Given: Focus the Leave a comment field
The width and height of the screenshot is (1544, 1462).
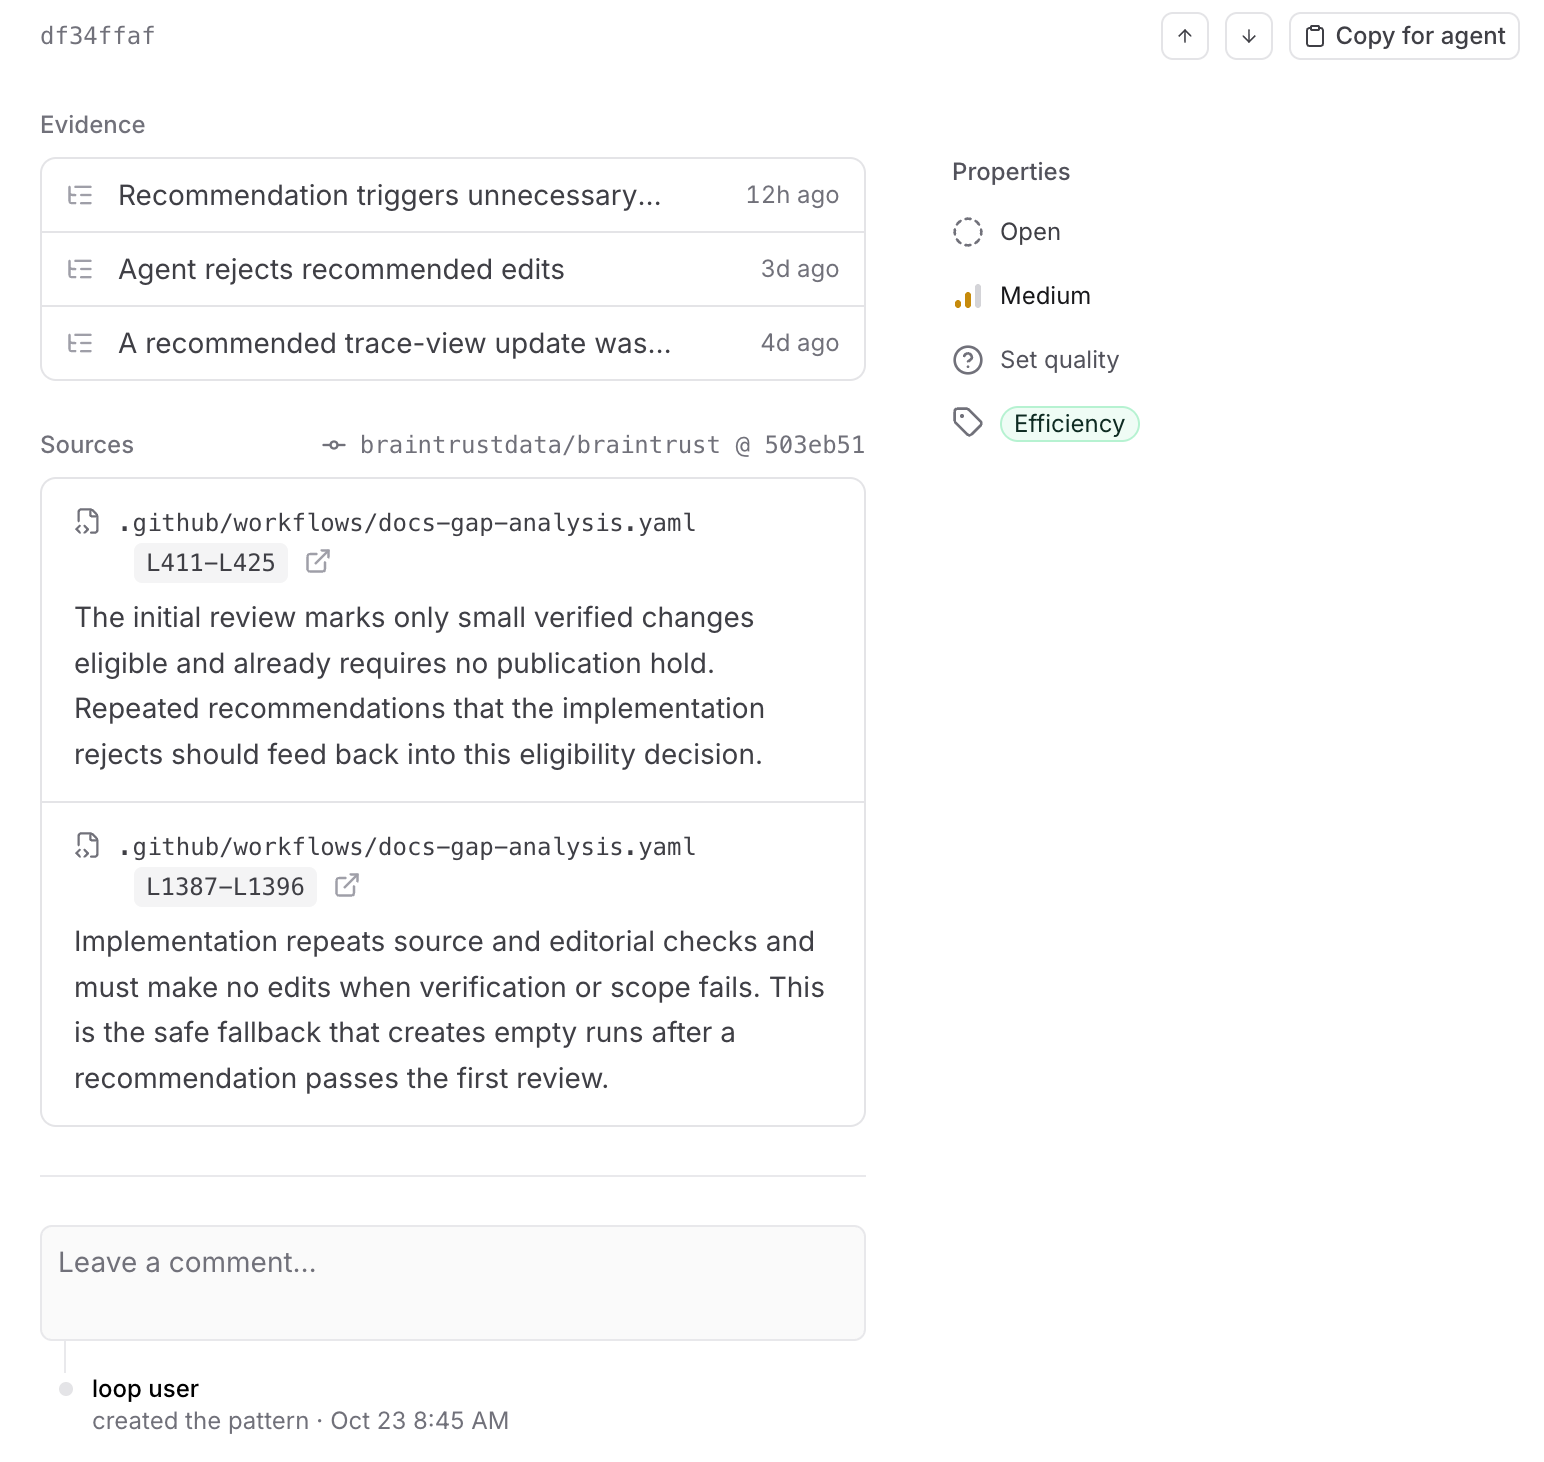Looking at the screenshot, I should (x=453, y=1283).
